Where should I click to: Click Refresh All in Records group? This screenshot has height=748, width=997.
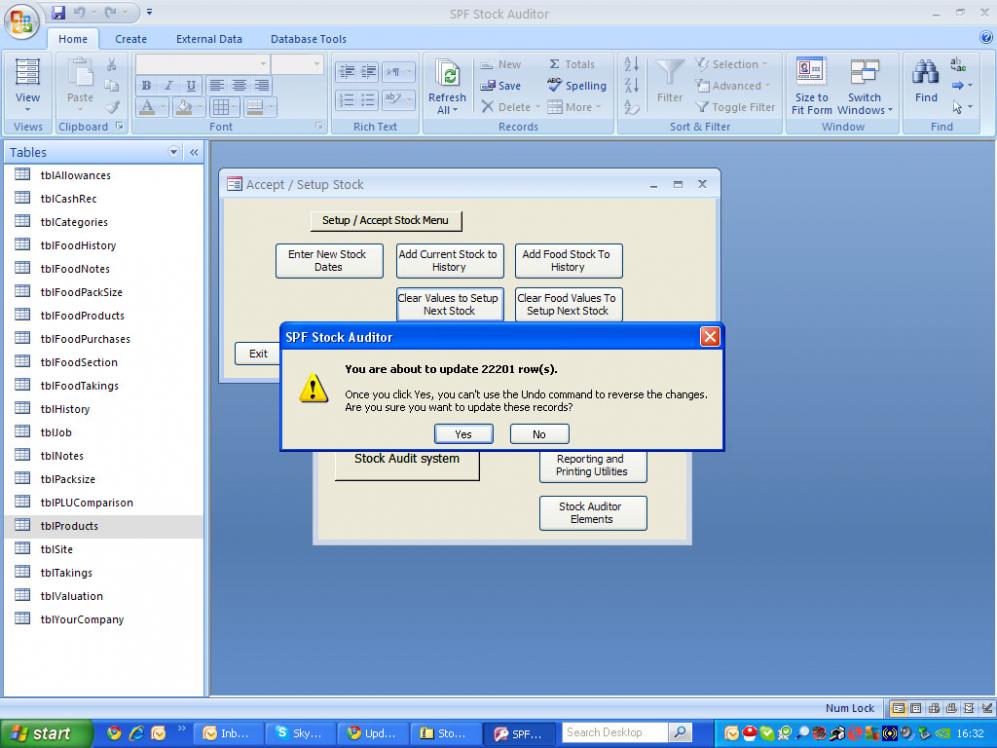pos(447,86)
